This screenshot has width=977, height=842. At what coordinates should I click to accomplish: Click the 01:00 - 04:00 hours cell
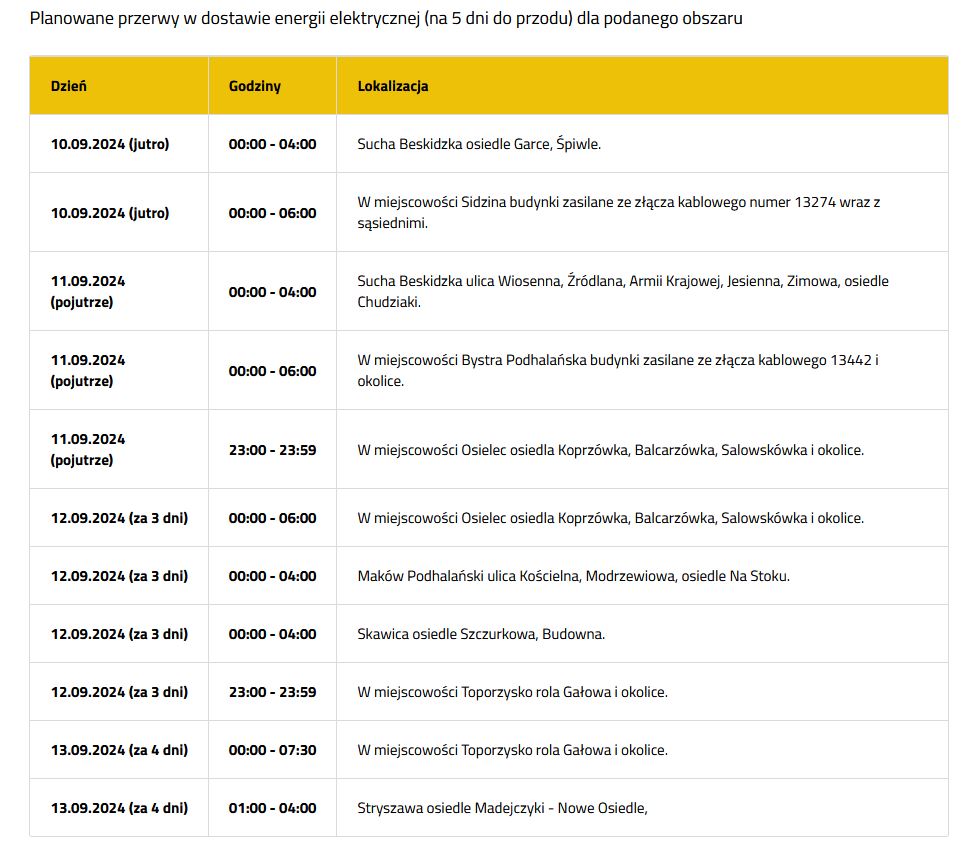272,808
